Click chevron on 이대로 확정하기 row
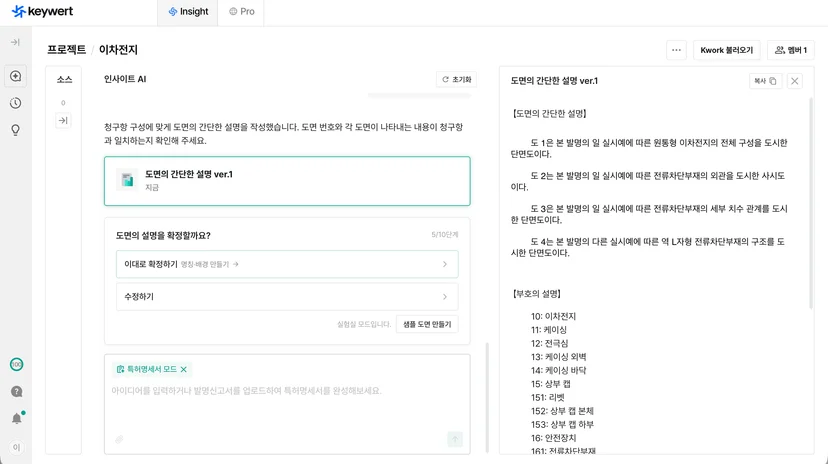Viewport: 828px width, 464px height. tap(445, 264)
